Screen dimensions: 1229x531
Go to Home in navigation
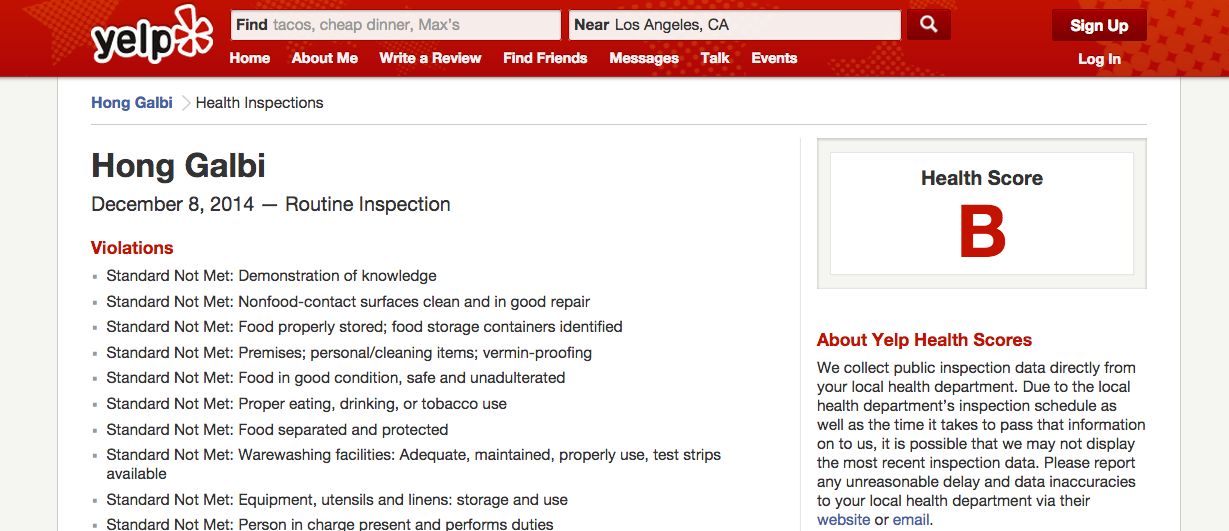click(250, 58)
